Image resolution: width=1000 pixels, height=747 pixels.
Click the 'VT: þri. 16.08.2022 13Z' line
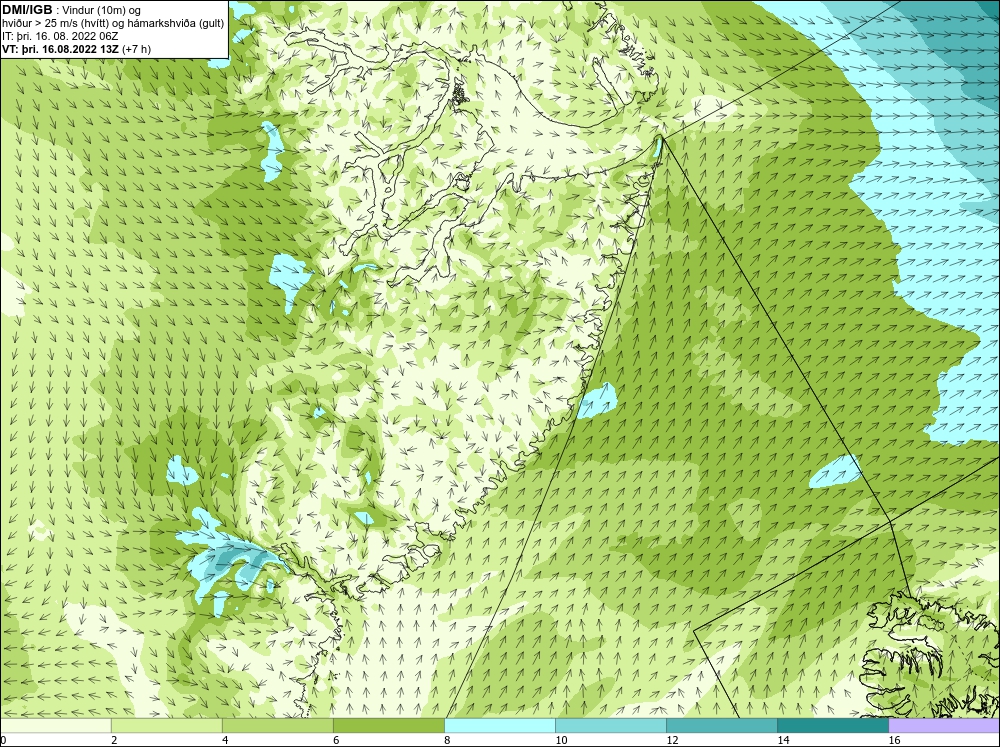click(x=77, y=49)
